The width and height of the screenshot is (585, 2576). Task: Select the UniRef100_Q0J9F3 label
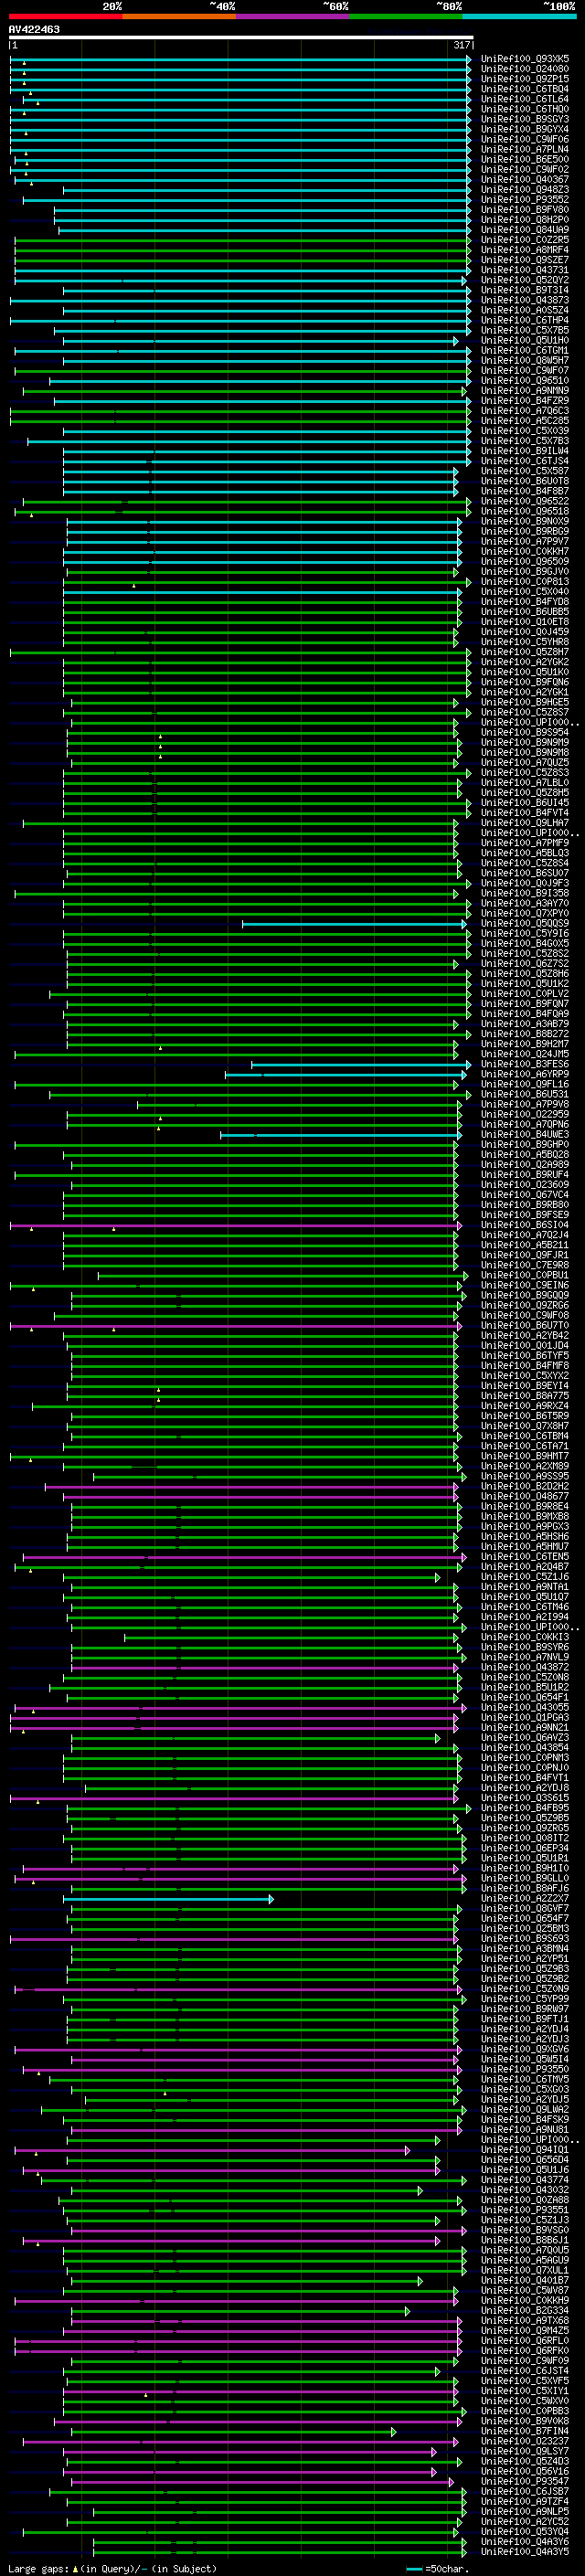(525, 883)
